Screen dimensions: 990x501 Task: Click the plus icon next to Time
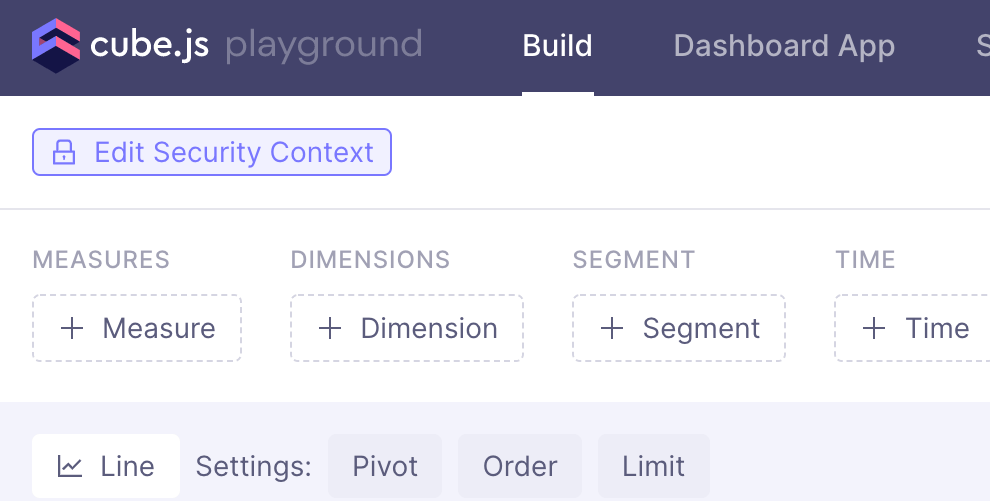point(874,328)
